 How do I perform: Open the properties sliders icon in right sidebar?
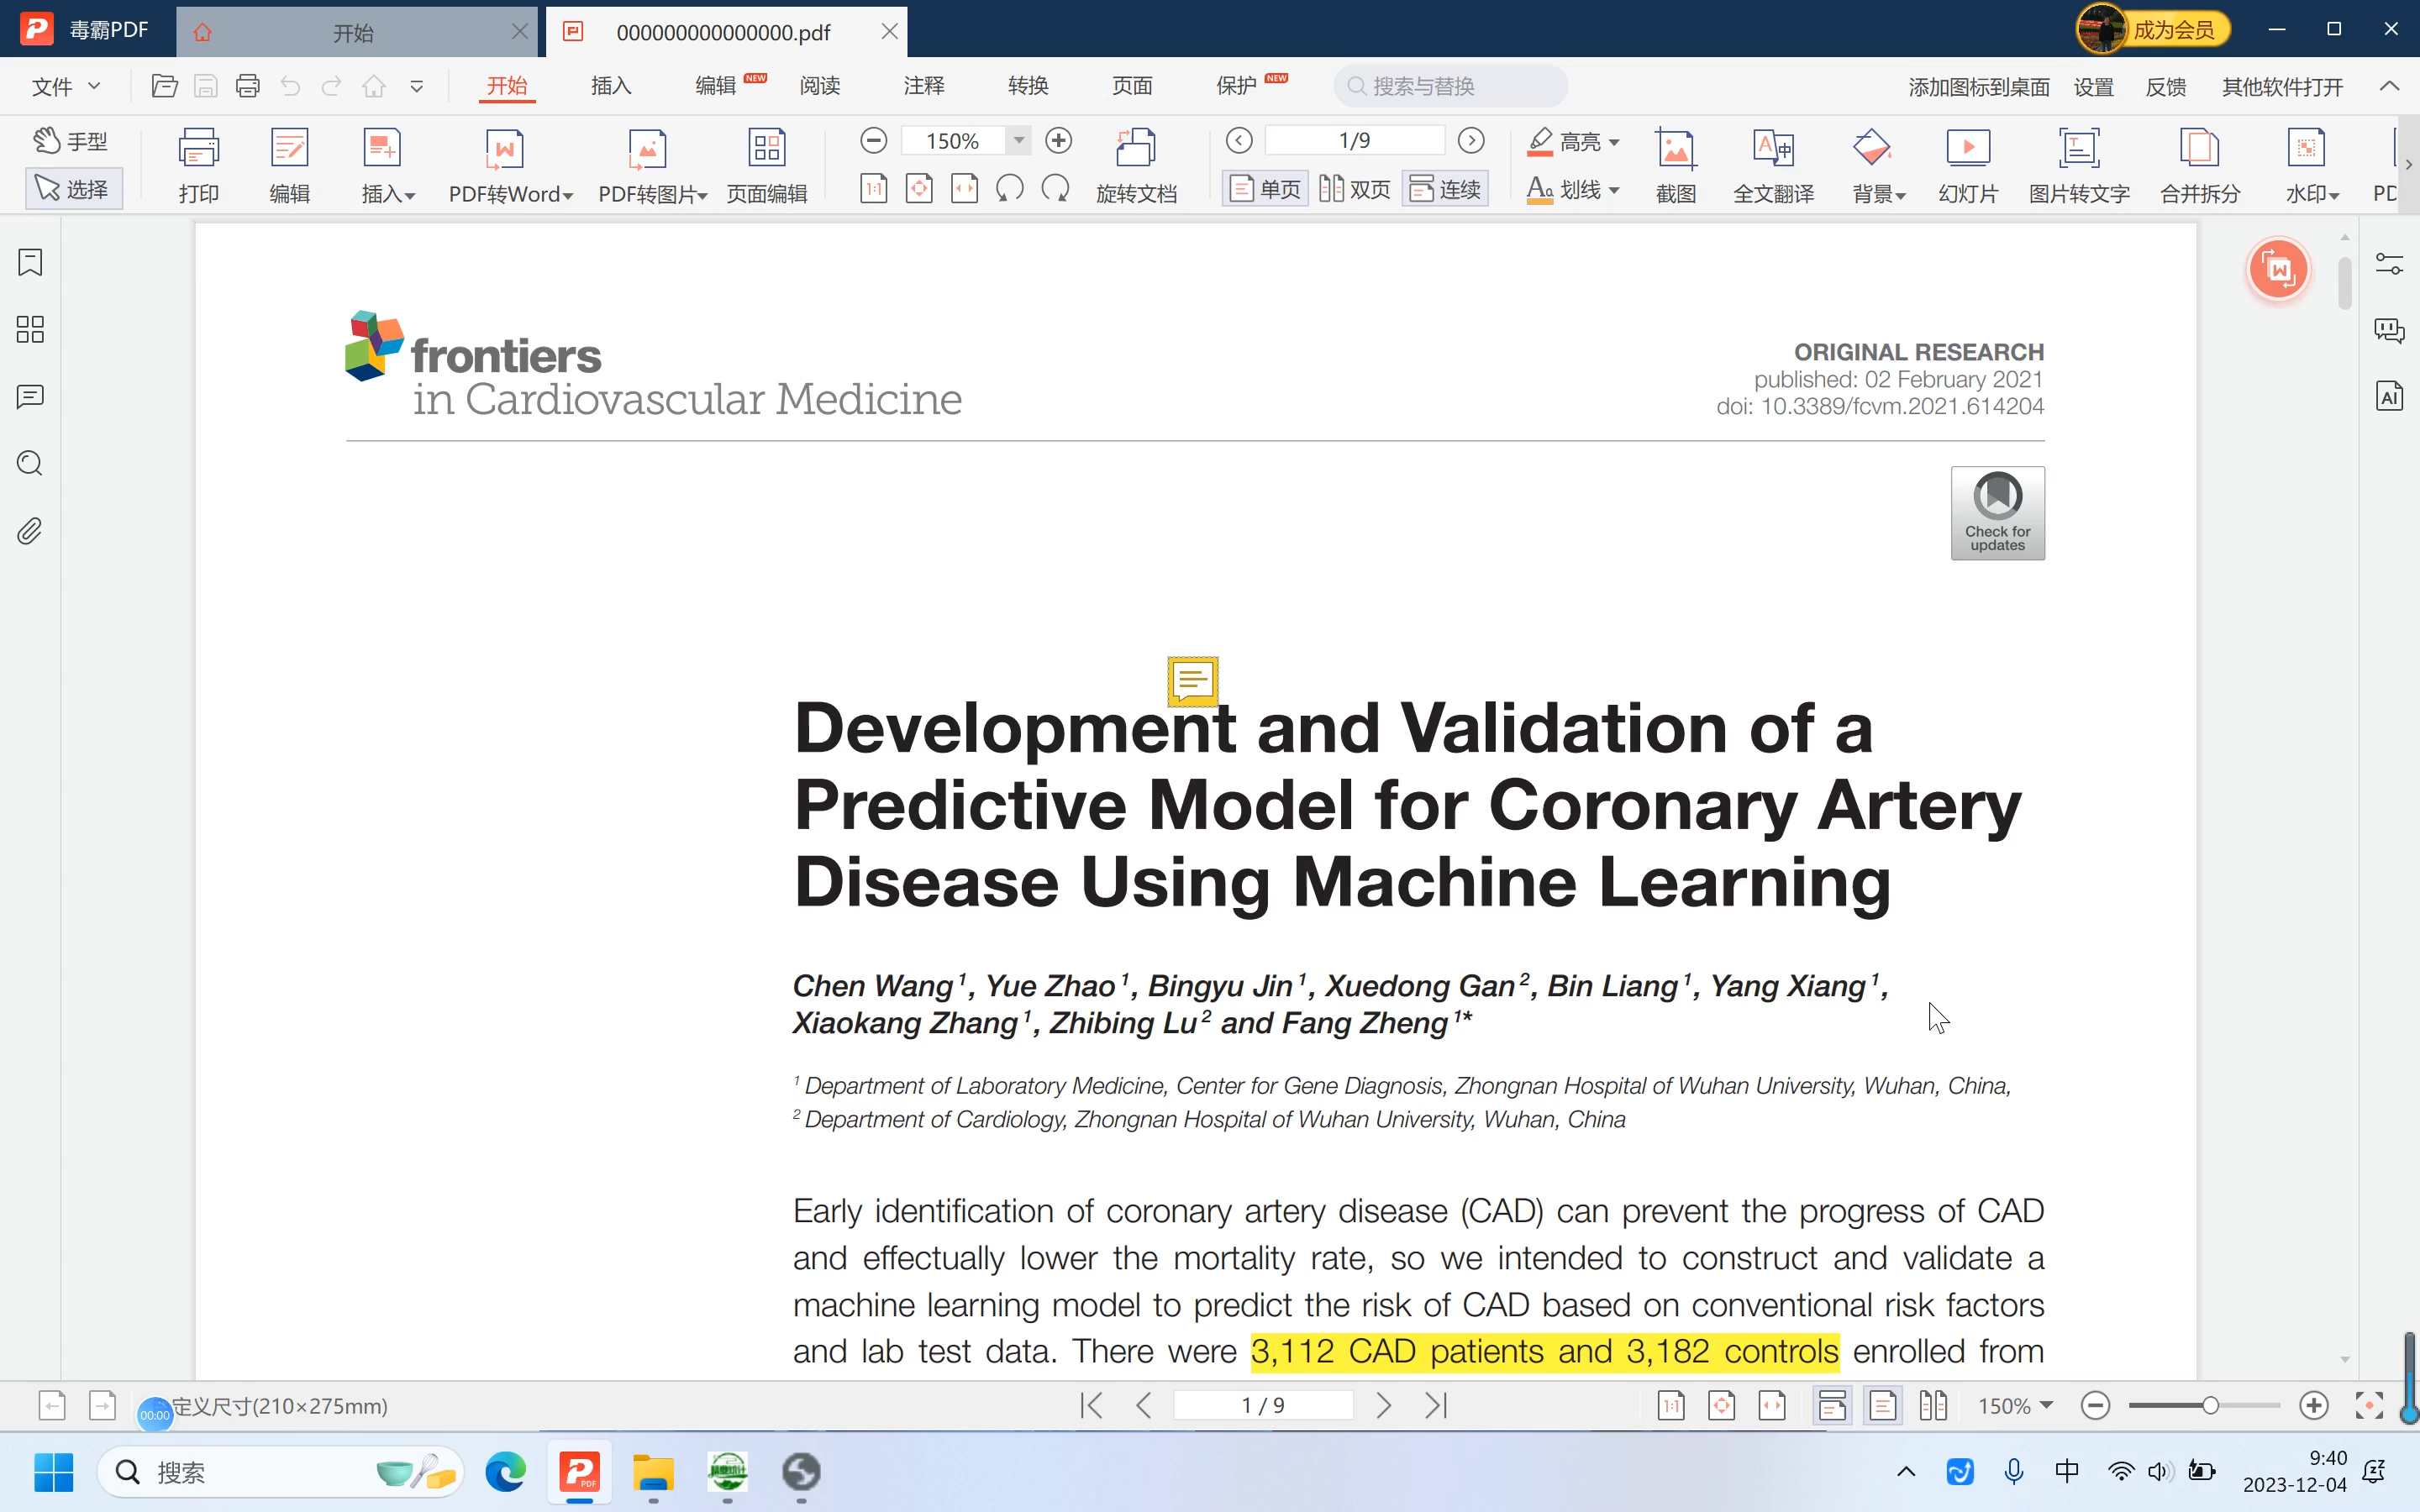click(2389, 263)
